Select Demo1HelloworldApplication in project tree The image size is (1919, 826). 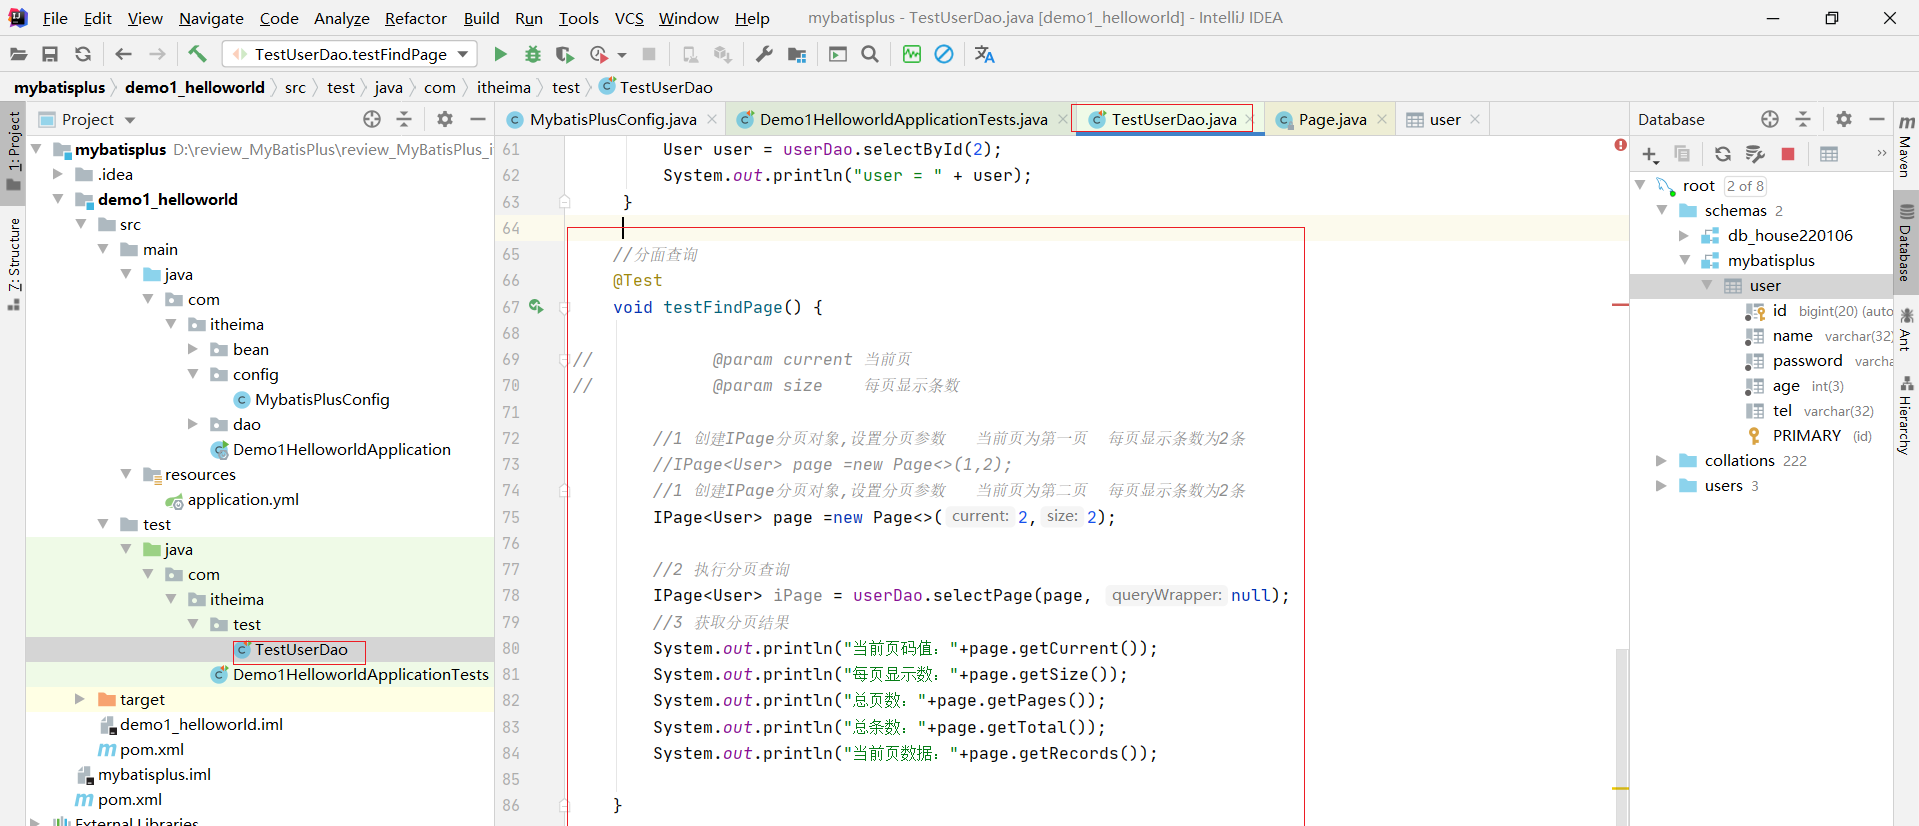click(x=342, y=449)
